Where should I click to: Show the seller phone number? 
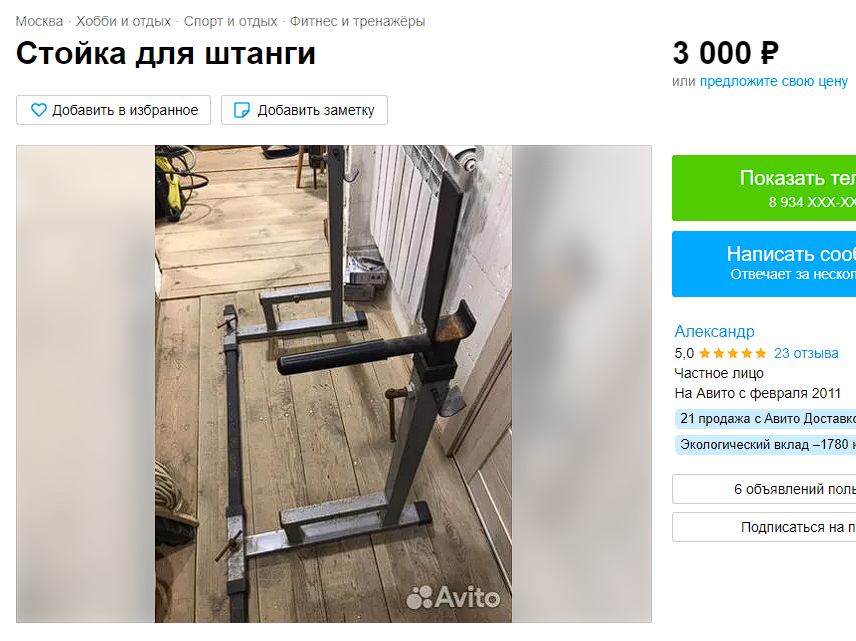click(764, 188)
